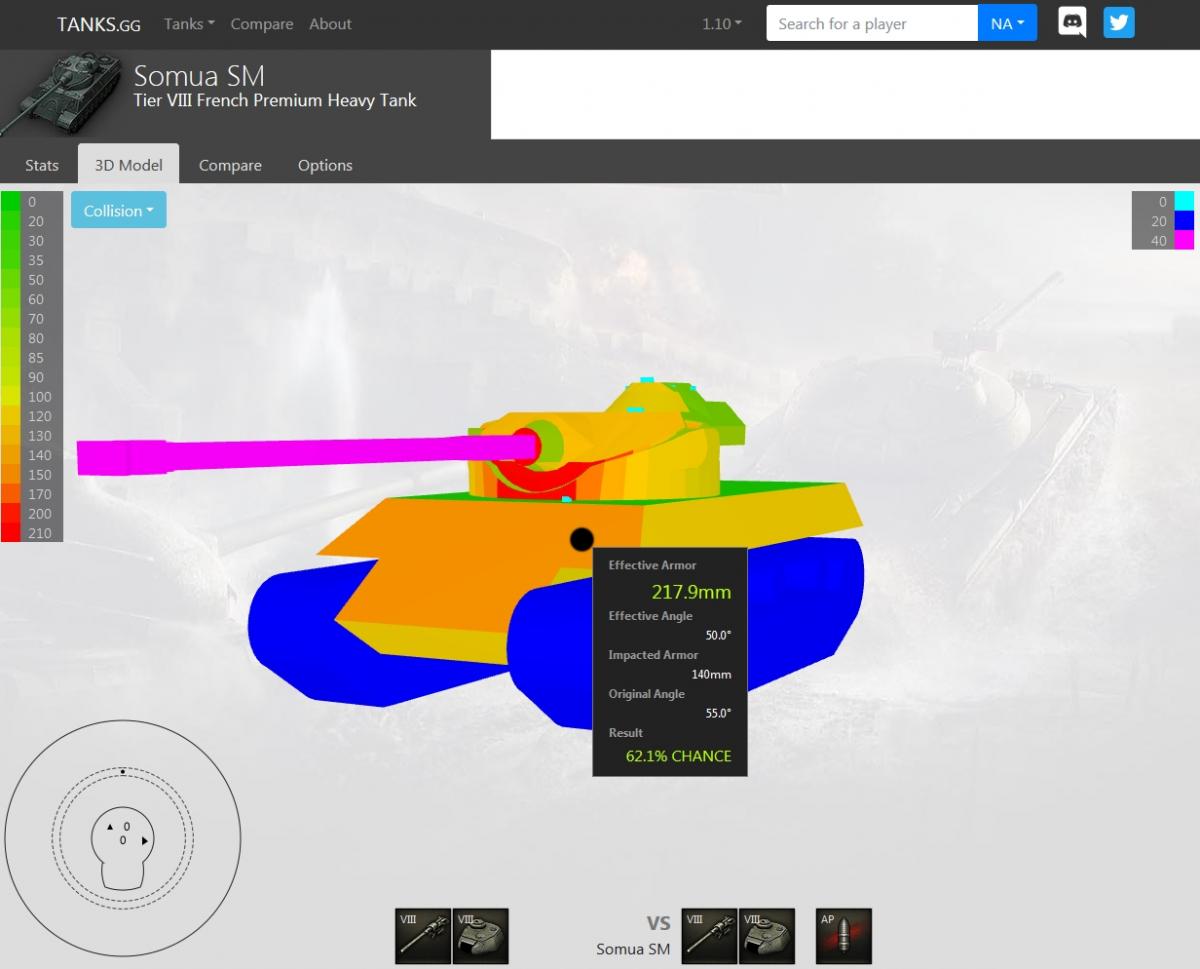Switch to the Stats tab

click(x=42, y=165)
